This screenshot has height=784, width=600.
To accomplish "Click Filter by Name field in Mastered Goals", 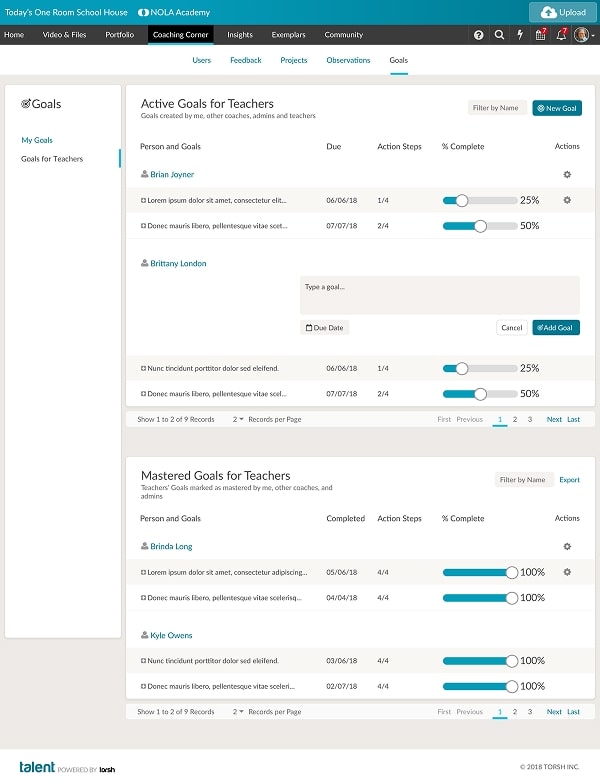I will 524,480.
